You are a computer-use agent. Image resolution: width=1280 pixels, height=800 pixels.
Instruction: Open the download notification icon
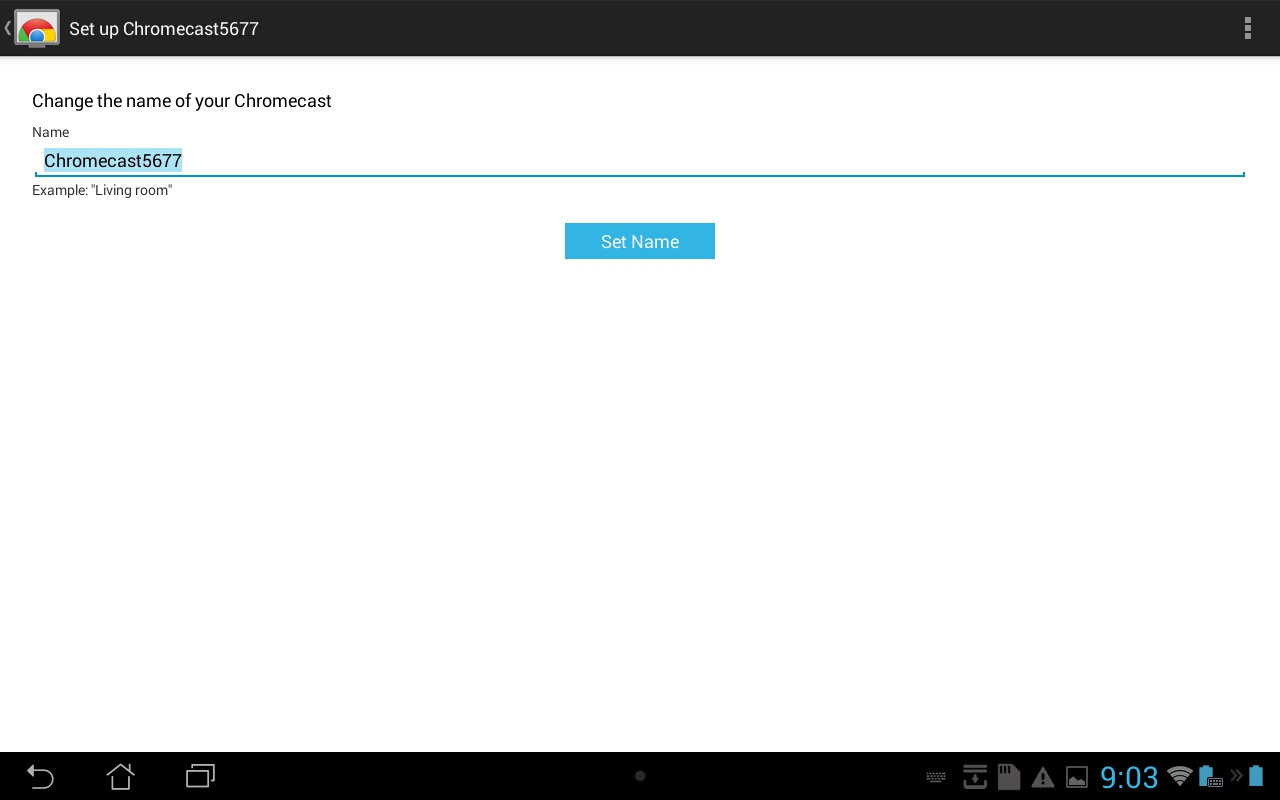pos(975,776)
